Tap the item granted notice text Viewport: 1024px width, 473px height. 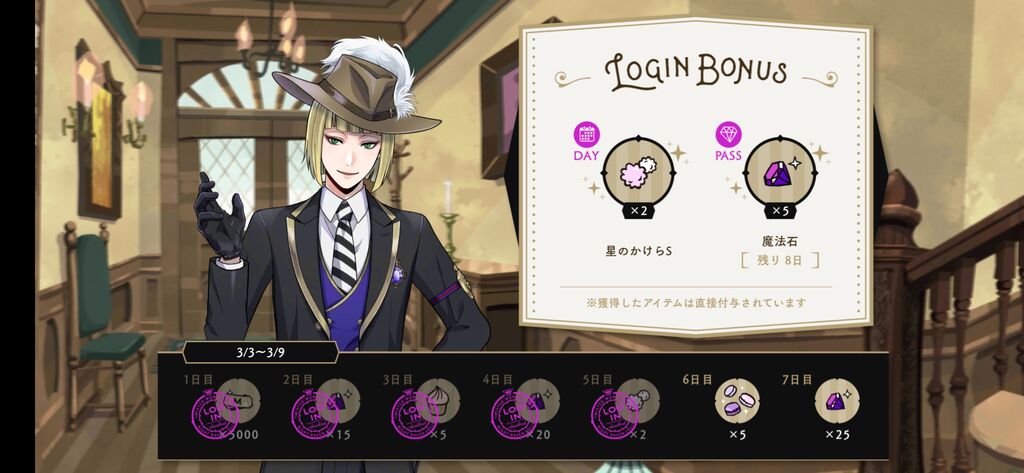tap(696, 303)
